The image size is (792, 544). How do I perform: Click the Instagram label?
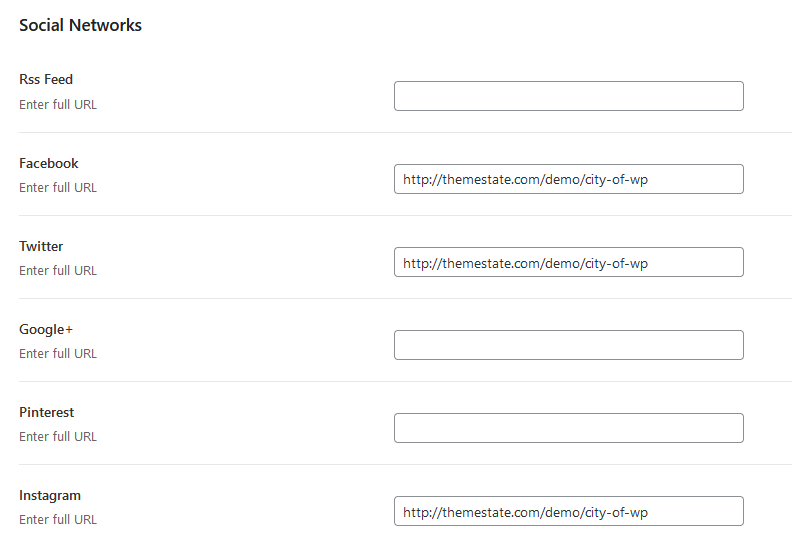pos(50,496)
